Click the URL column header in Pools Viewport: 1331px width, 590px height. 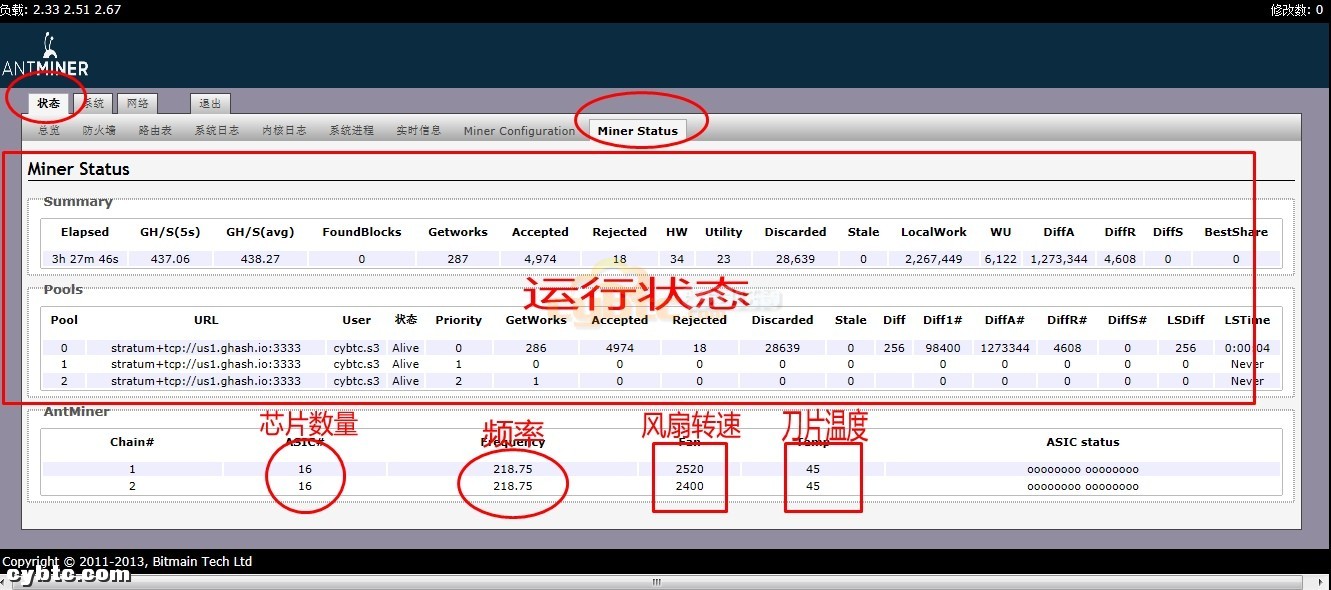206,320
